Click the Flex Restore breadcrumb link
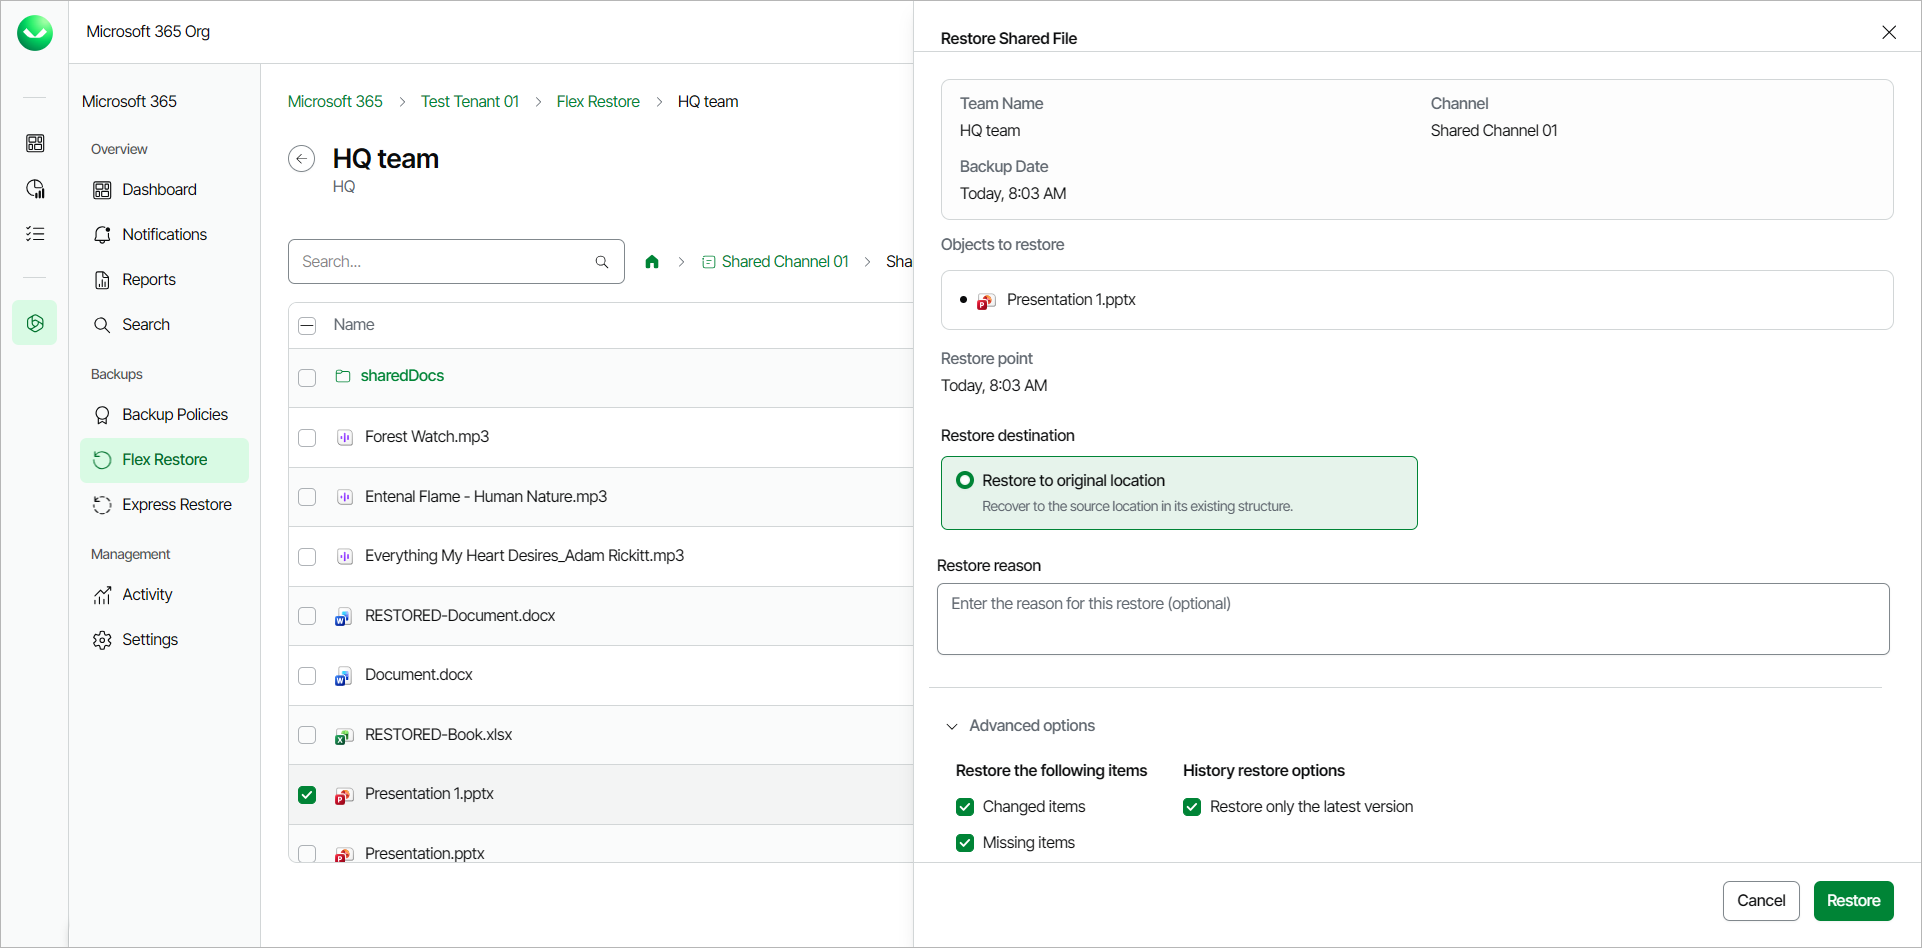 (x=598, y=101)
